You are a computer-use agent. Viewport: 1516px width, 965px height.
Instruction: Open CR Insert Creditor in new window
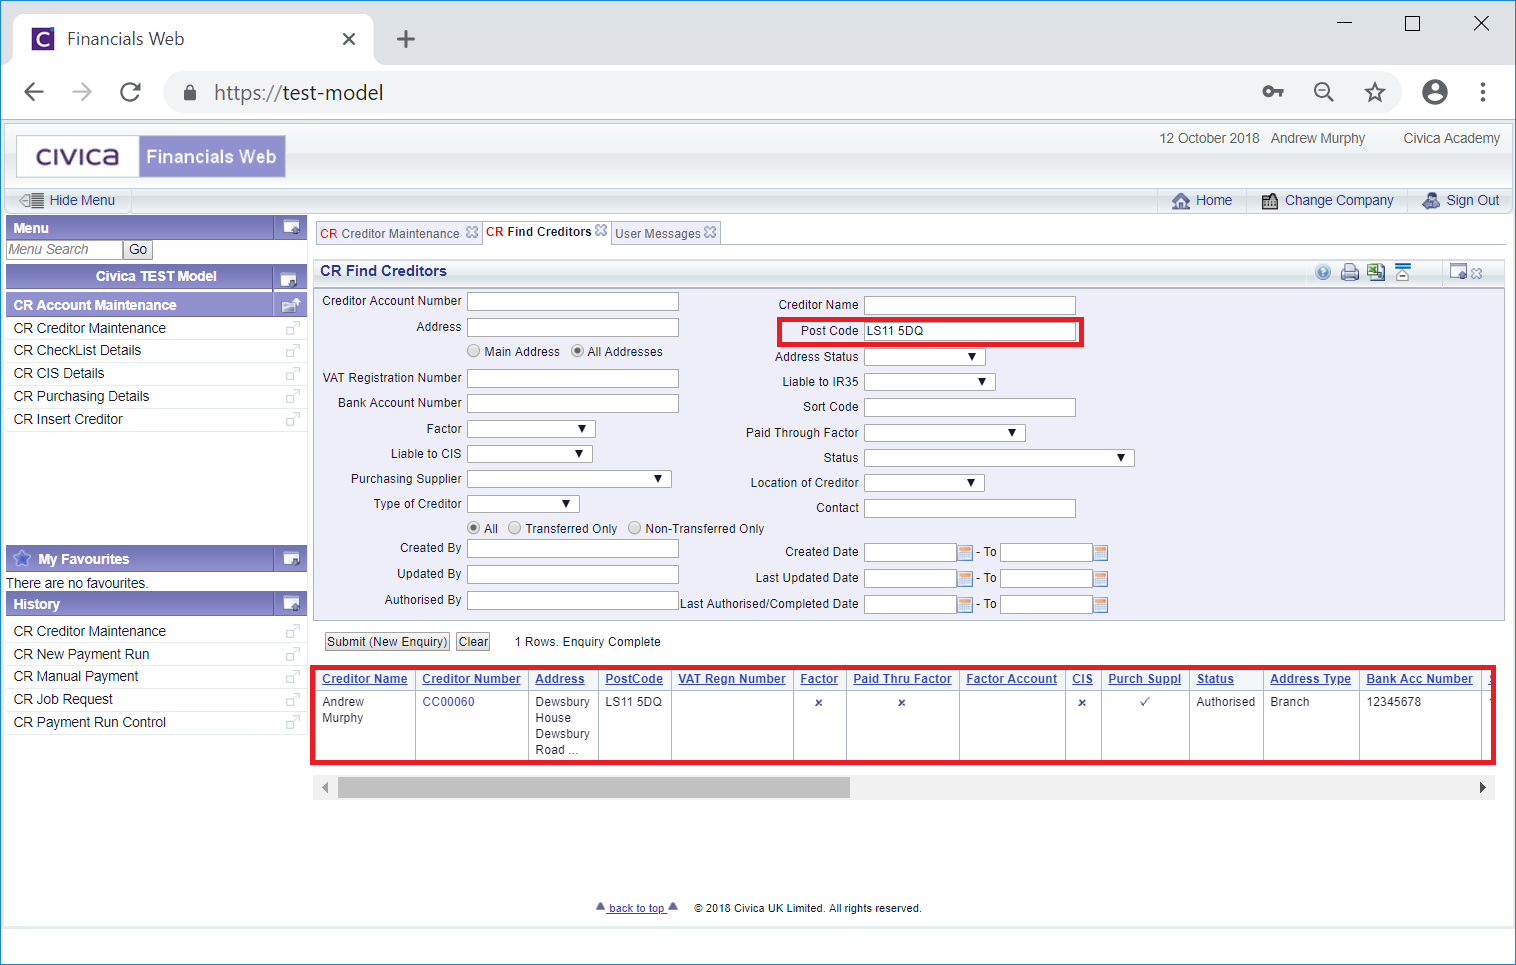tap(292, 420)
